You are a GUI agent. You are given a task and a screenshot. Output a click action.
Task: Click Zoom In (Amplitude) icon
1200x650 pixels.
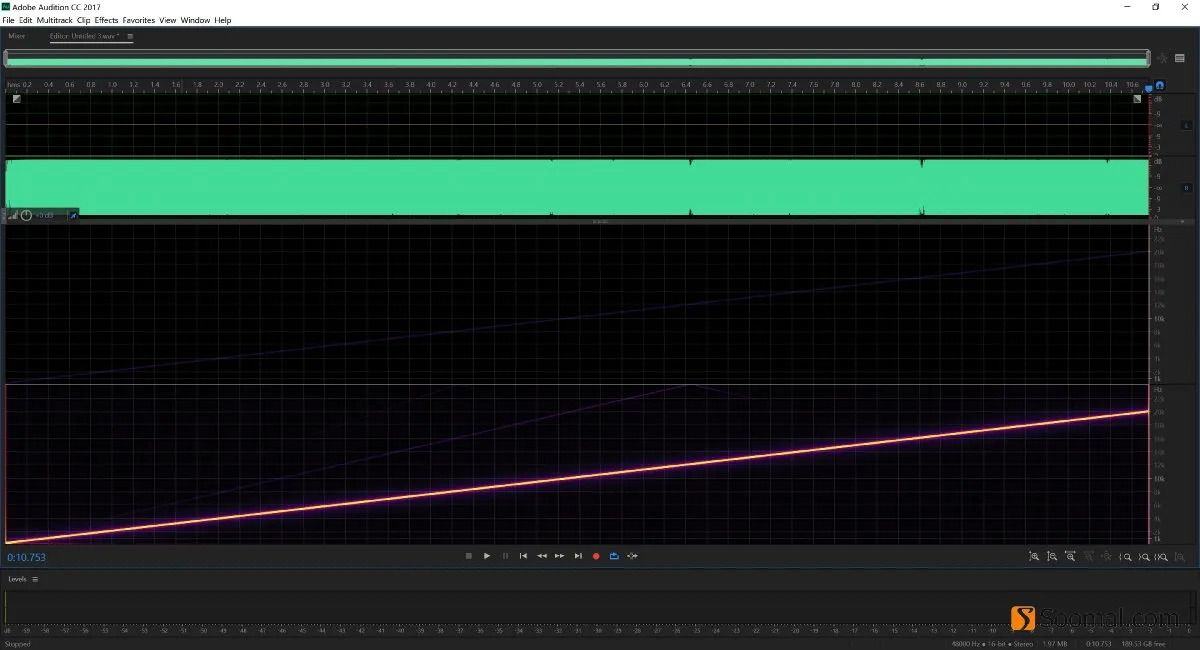point(1034,557)
